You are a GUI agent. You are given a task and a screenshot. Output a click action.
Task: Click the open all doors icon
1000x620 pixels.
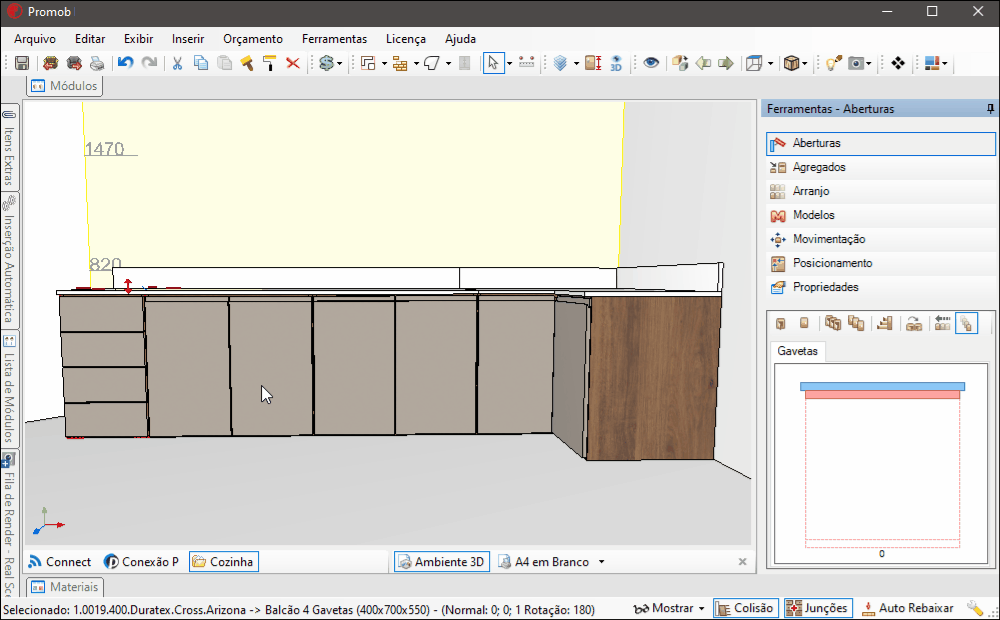click(x=833, y=323)
